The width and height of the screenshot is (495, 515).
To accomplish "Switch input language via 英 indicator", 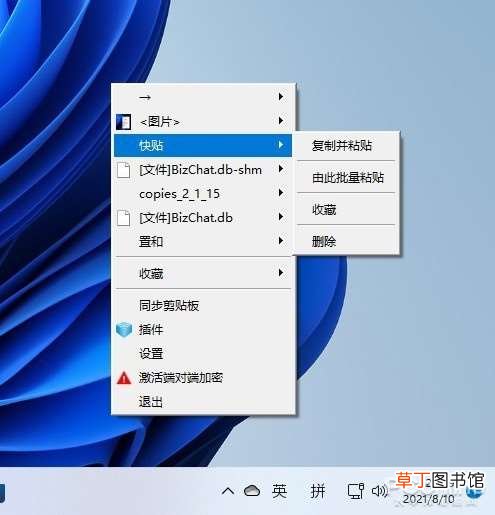I will 279,491.
